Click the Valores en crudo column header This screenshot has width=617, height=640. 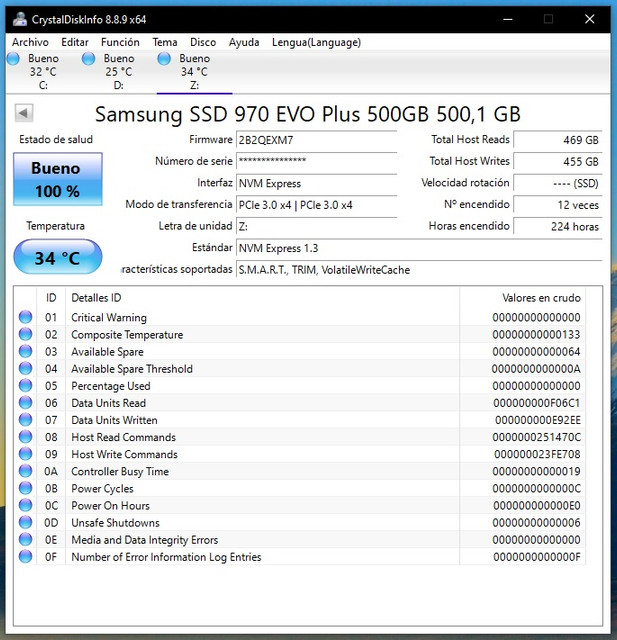coord(522,298)
